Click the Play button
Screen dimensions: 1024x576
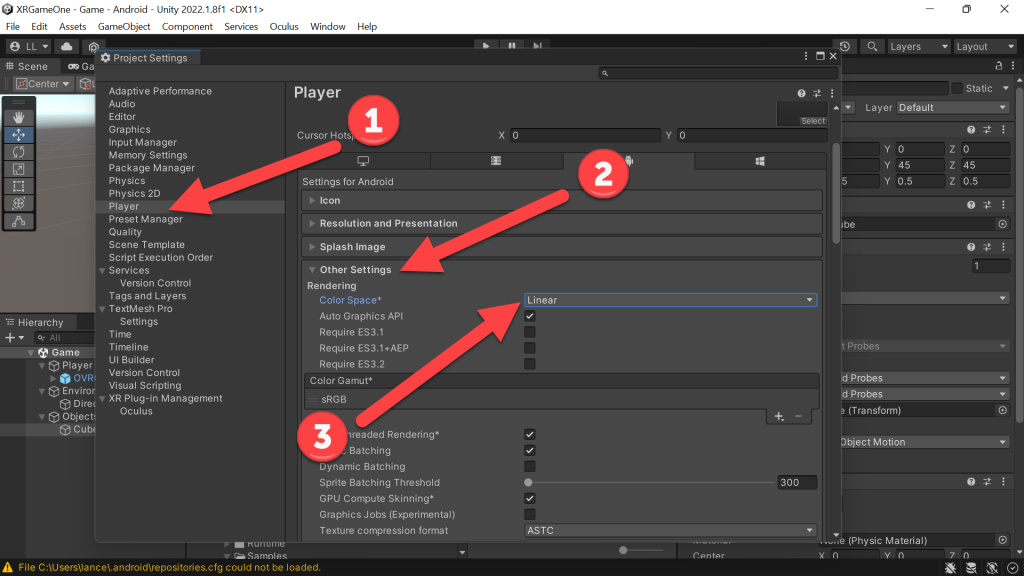coord(485,46)
